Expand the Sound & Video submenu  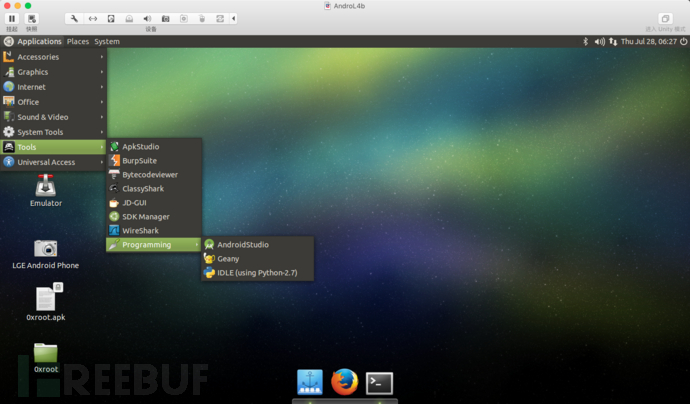pos(53,117)
